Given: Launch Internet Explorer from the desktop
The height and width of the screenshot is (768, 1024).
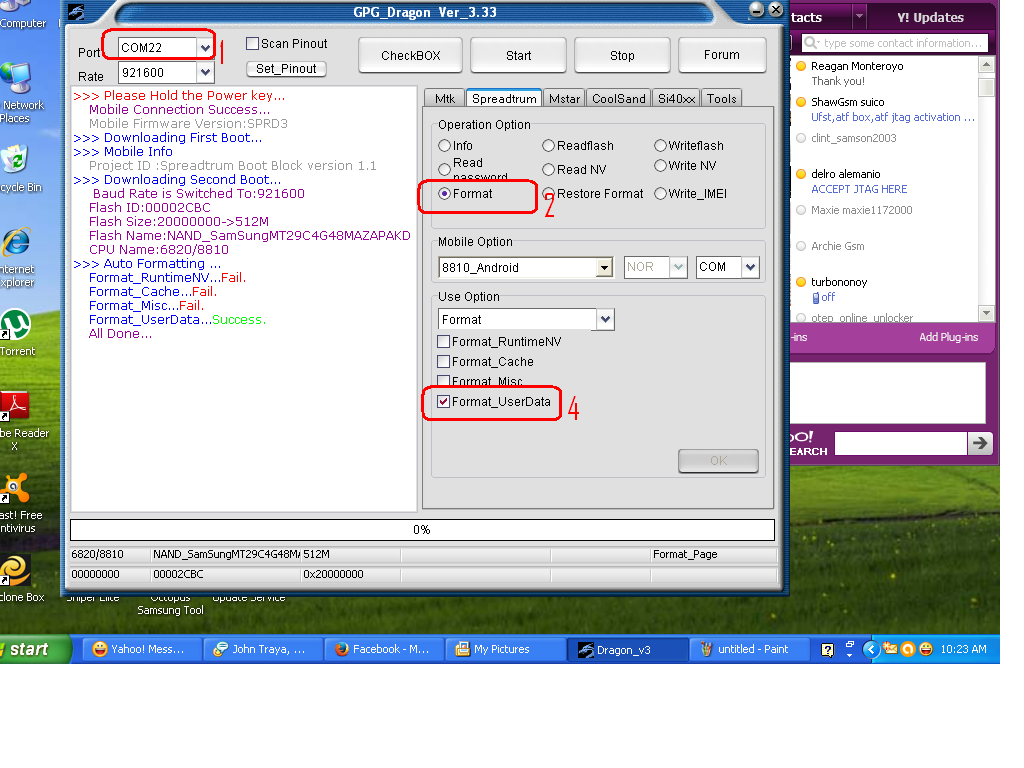Looking at the screenshot, I should pos(17,258).
